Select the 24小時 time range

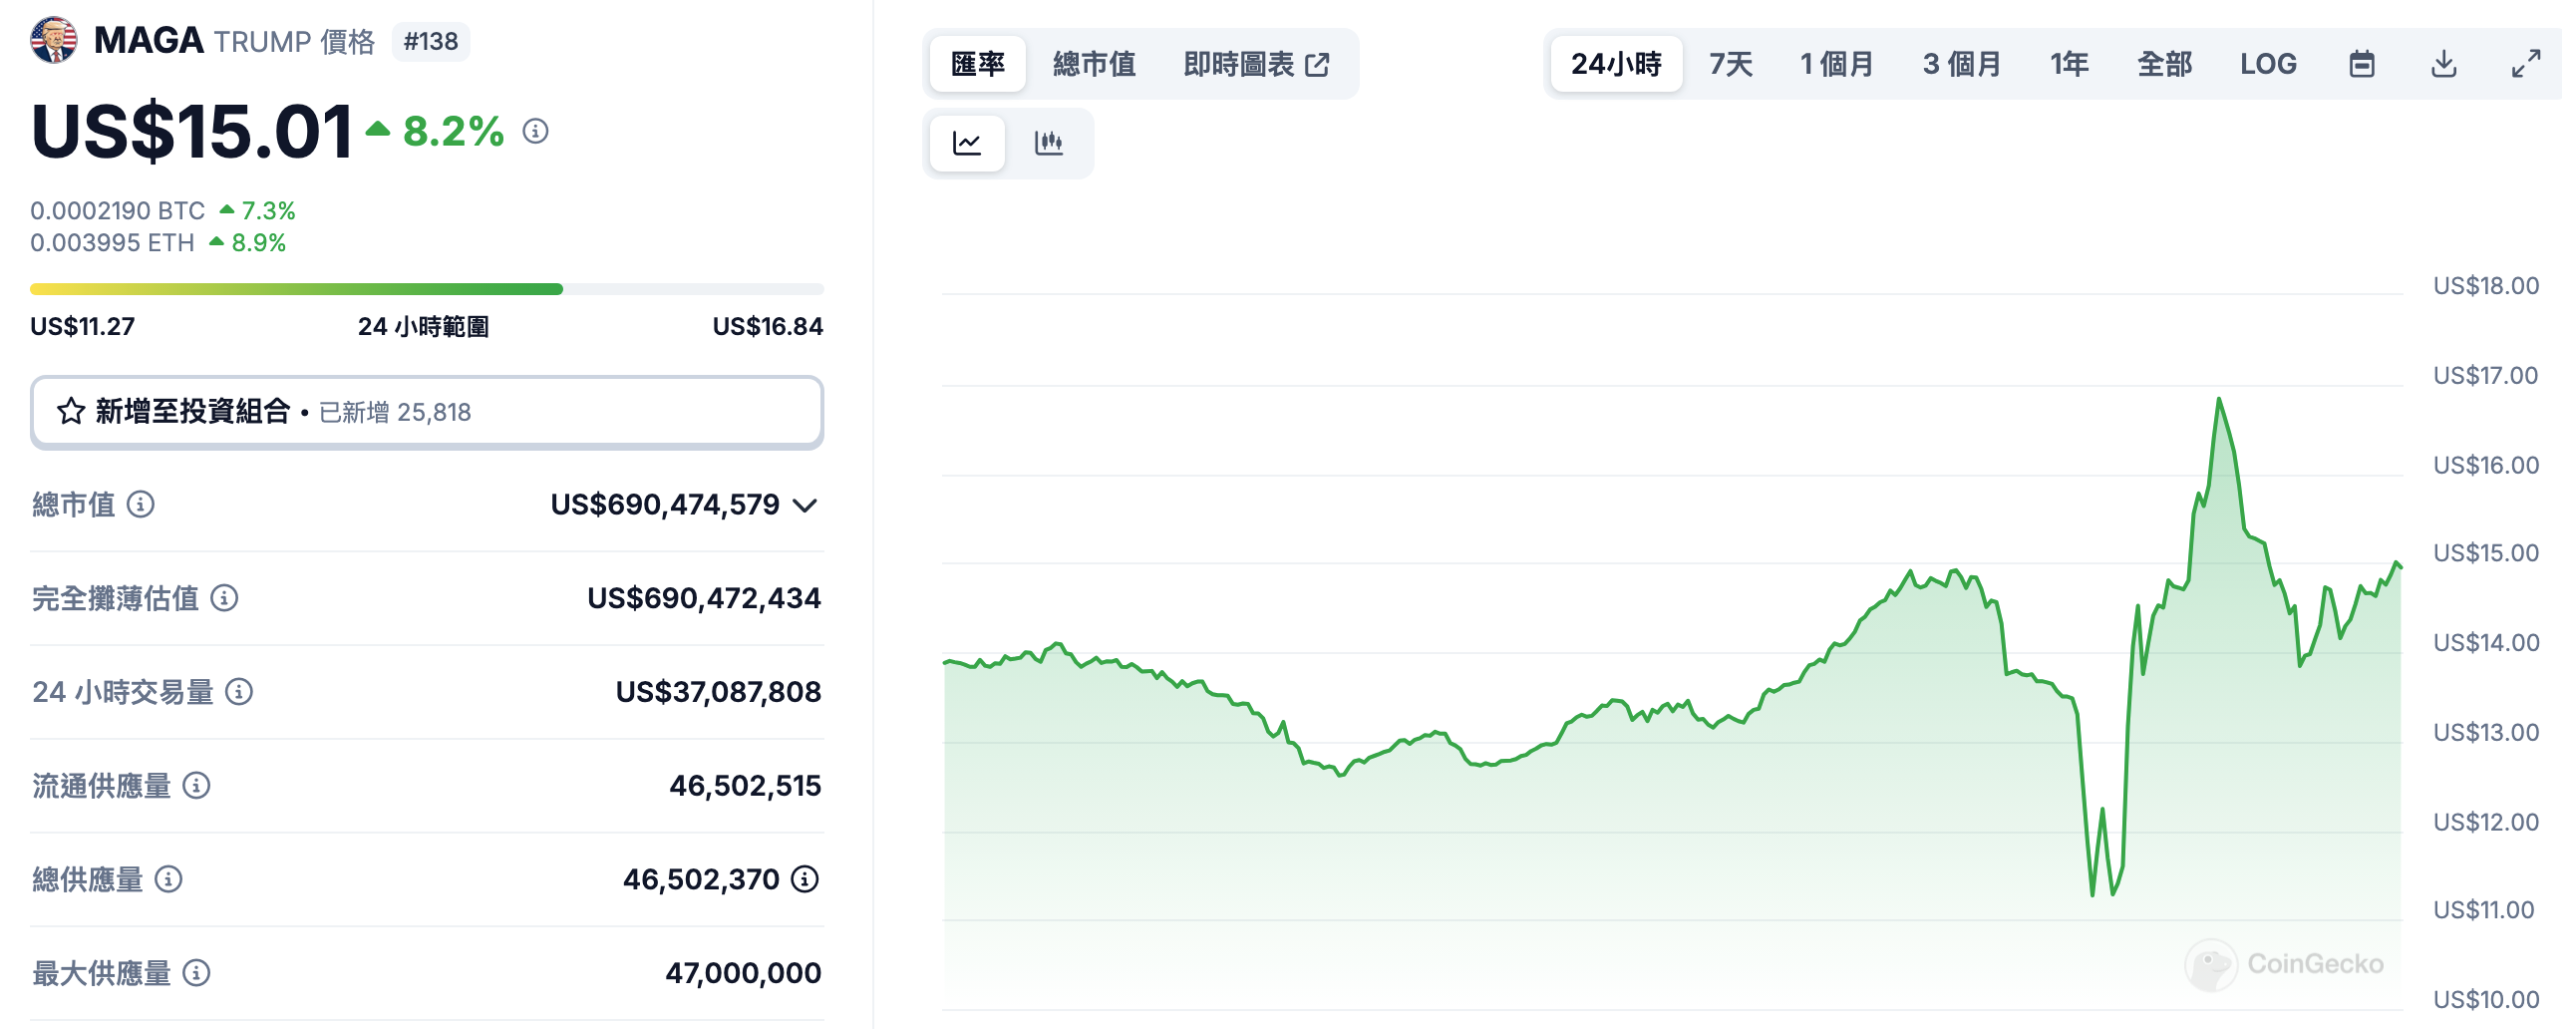pos(1616,64)
